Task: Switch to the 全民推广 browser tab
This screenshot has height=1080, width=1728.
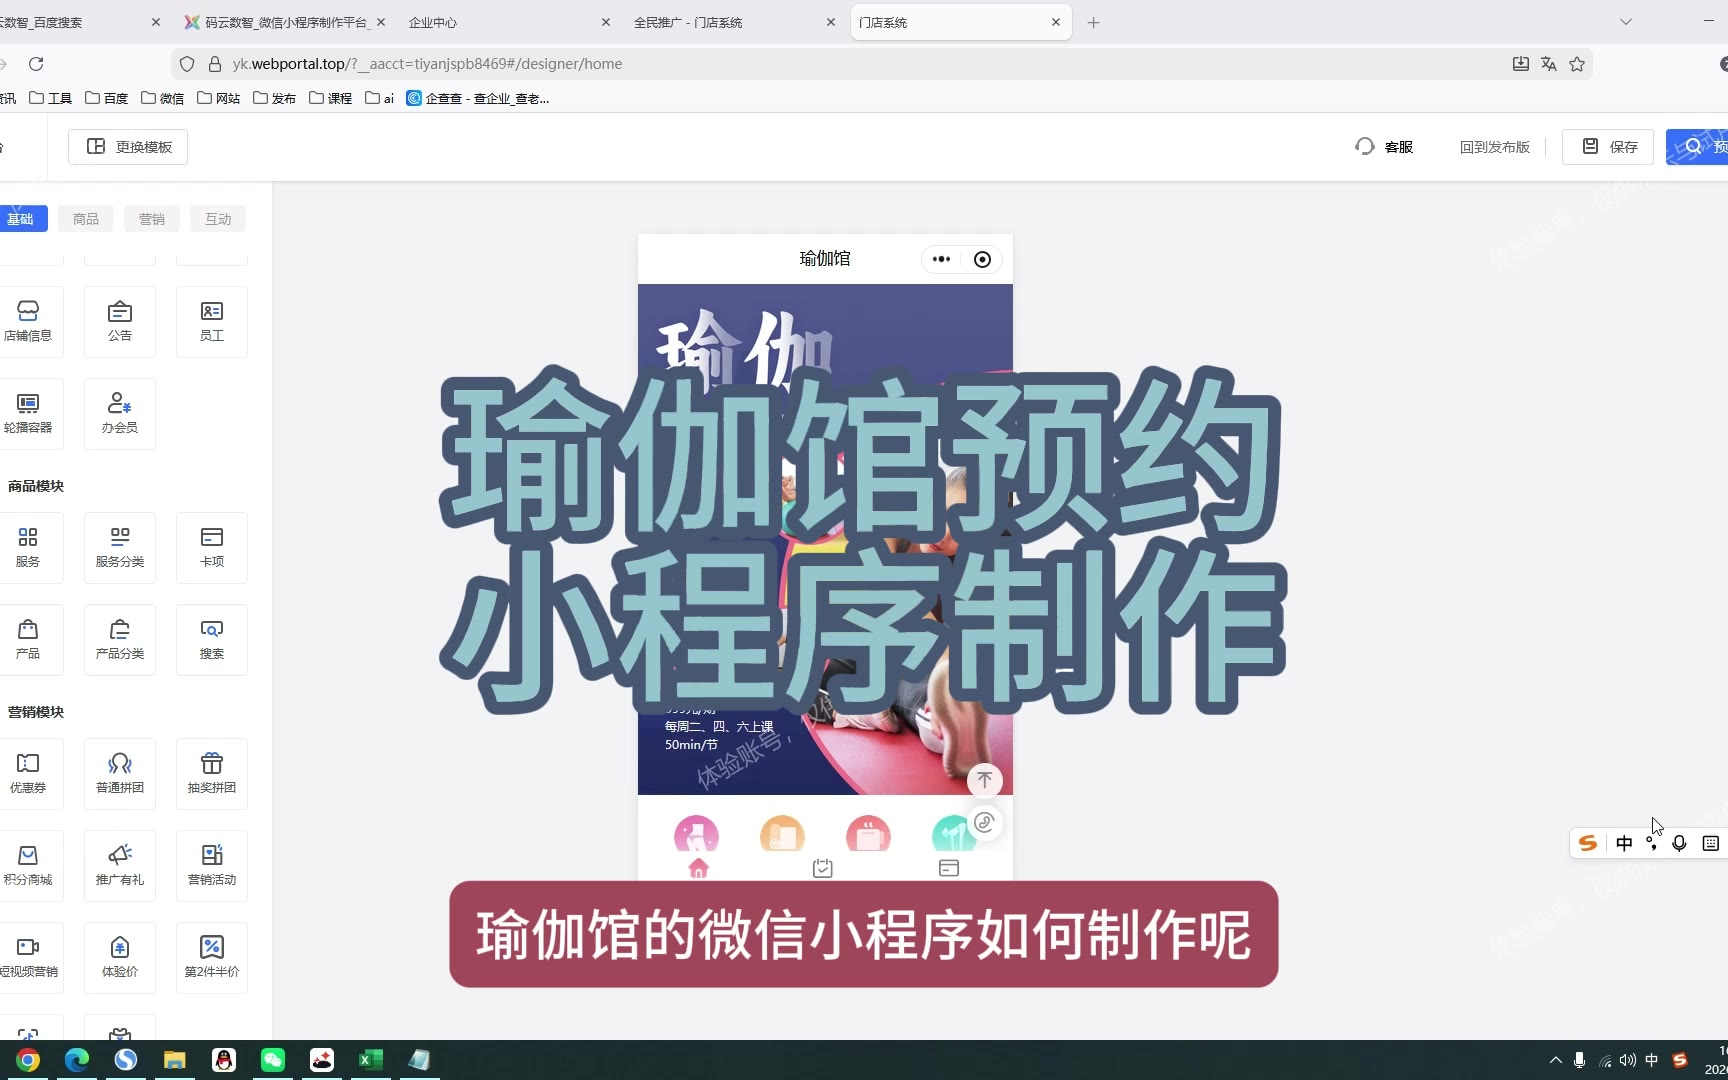Action: point(734,22)
